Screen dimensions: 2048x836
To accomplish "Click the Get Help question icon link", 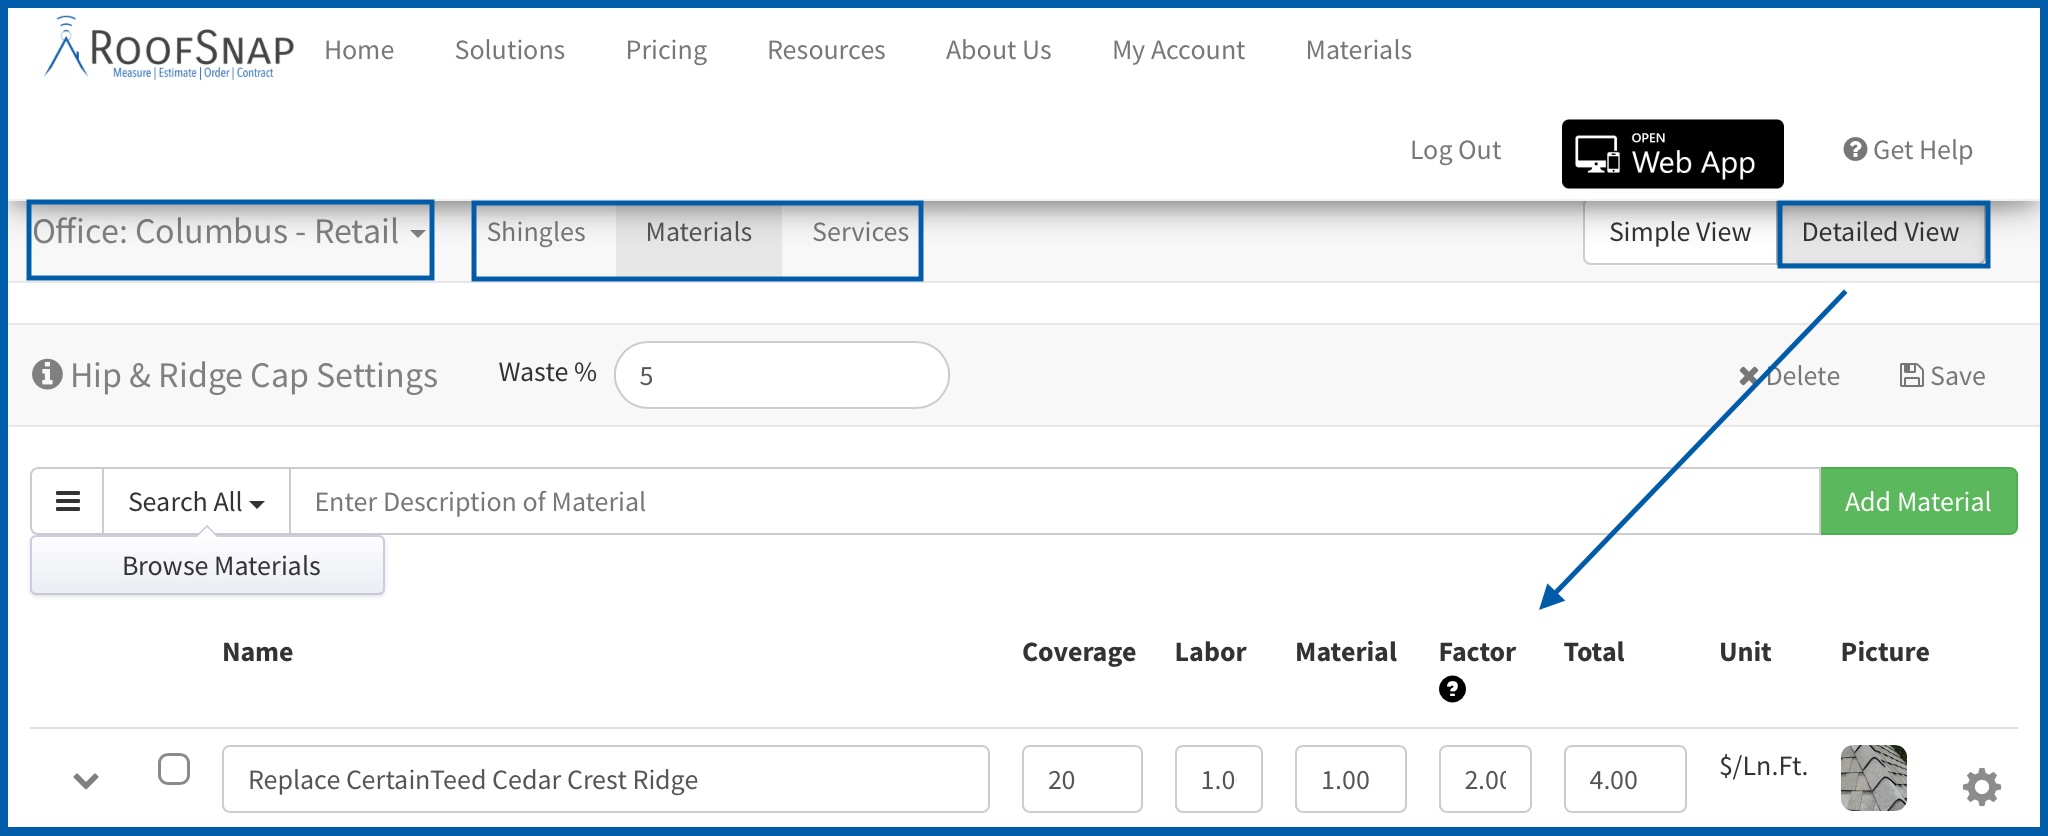I will tap(1908, 150).
